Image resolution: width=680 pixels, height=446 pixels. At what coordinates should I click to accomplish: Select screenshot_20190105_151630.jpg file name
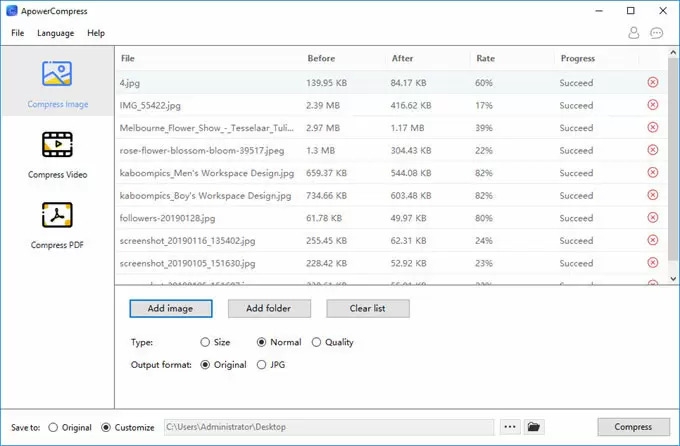(x=187, y=263)
